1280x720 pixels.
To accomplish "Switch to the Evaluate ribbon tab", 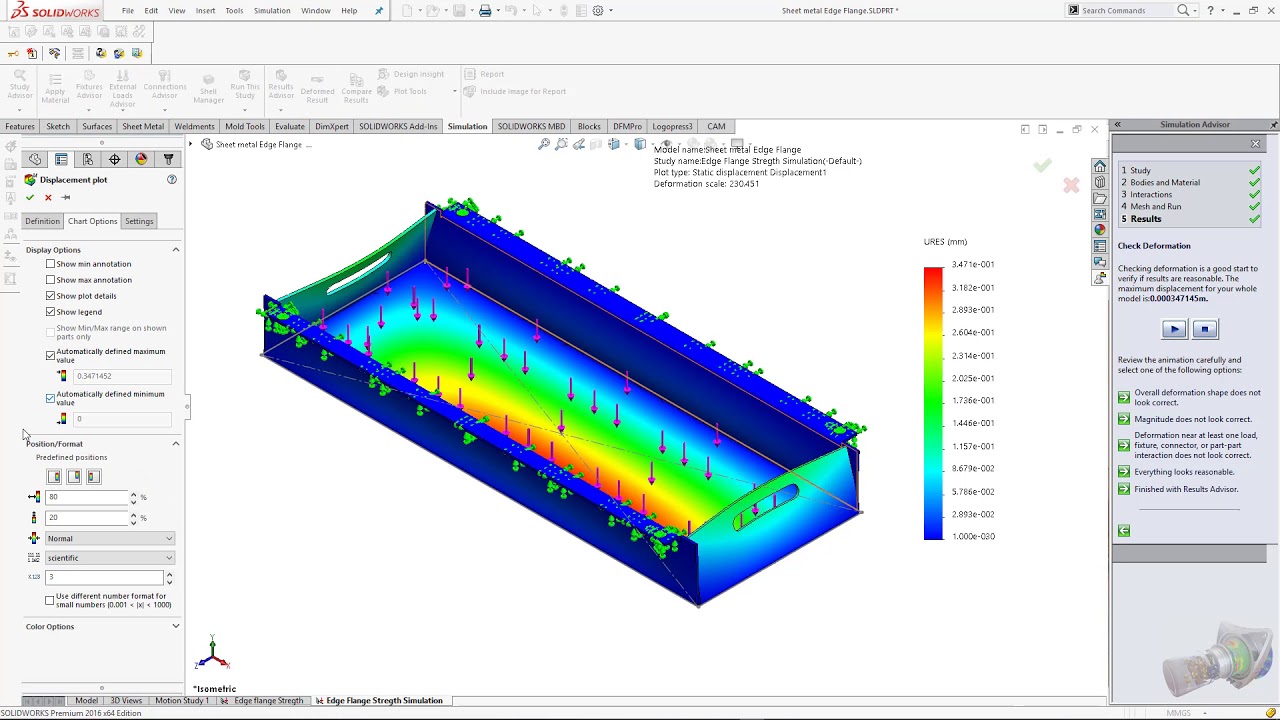I will (x=290, y=127).
